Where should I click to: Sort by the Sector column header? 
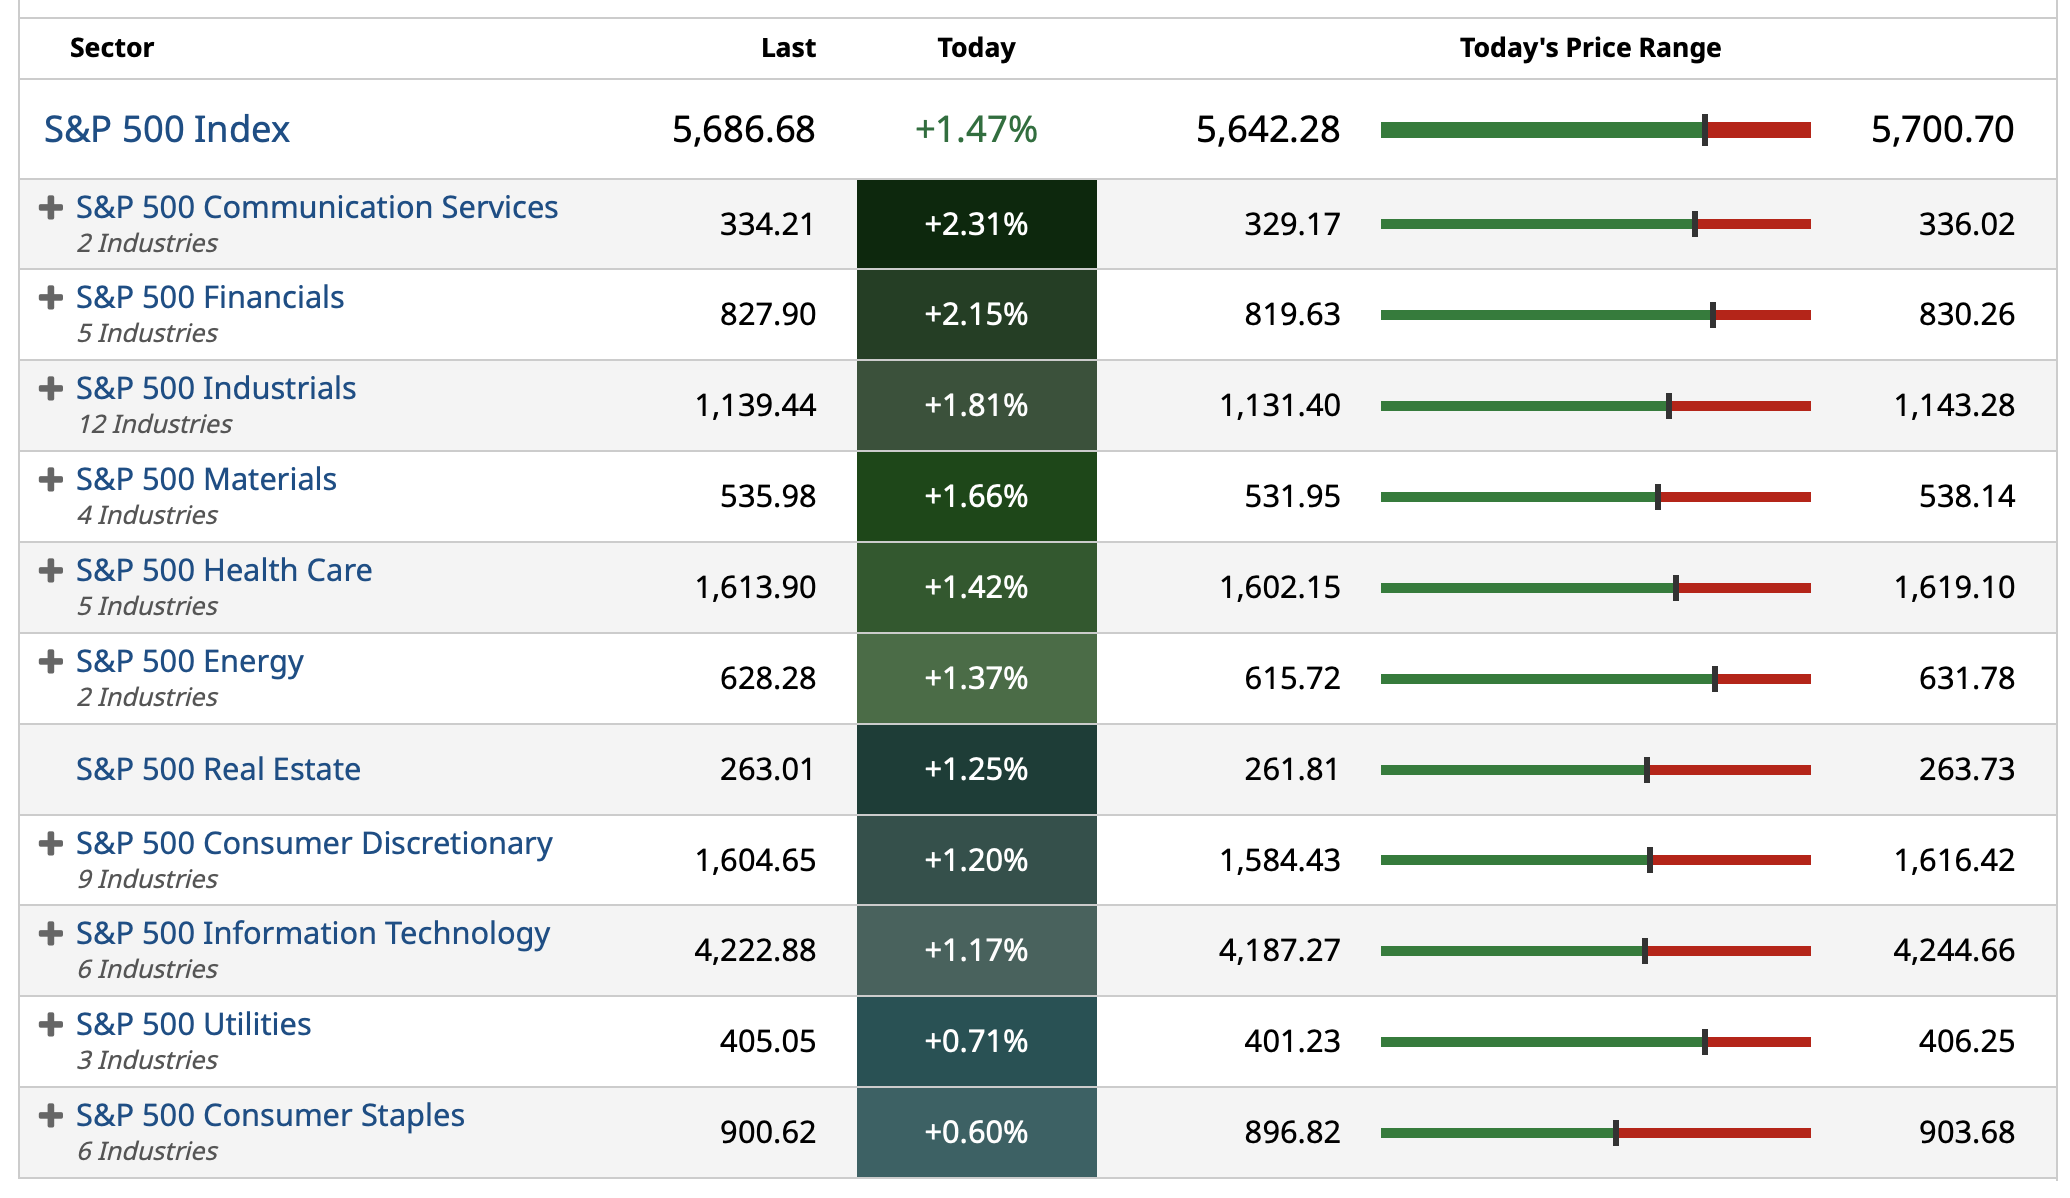[x=112, y=48]
